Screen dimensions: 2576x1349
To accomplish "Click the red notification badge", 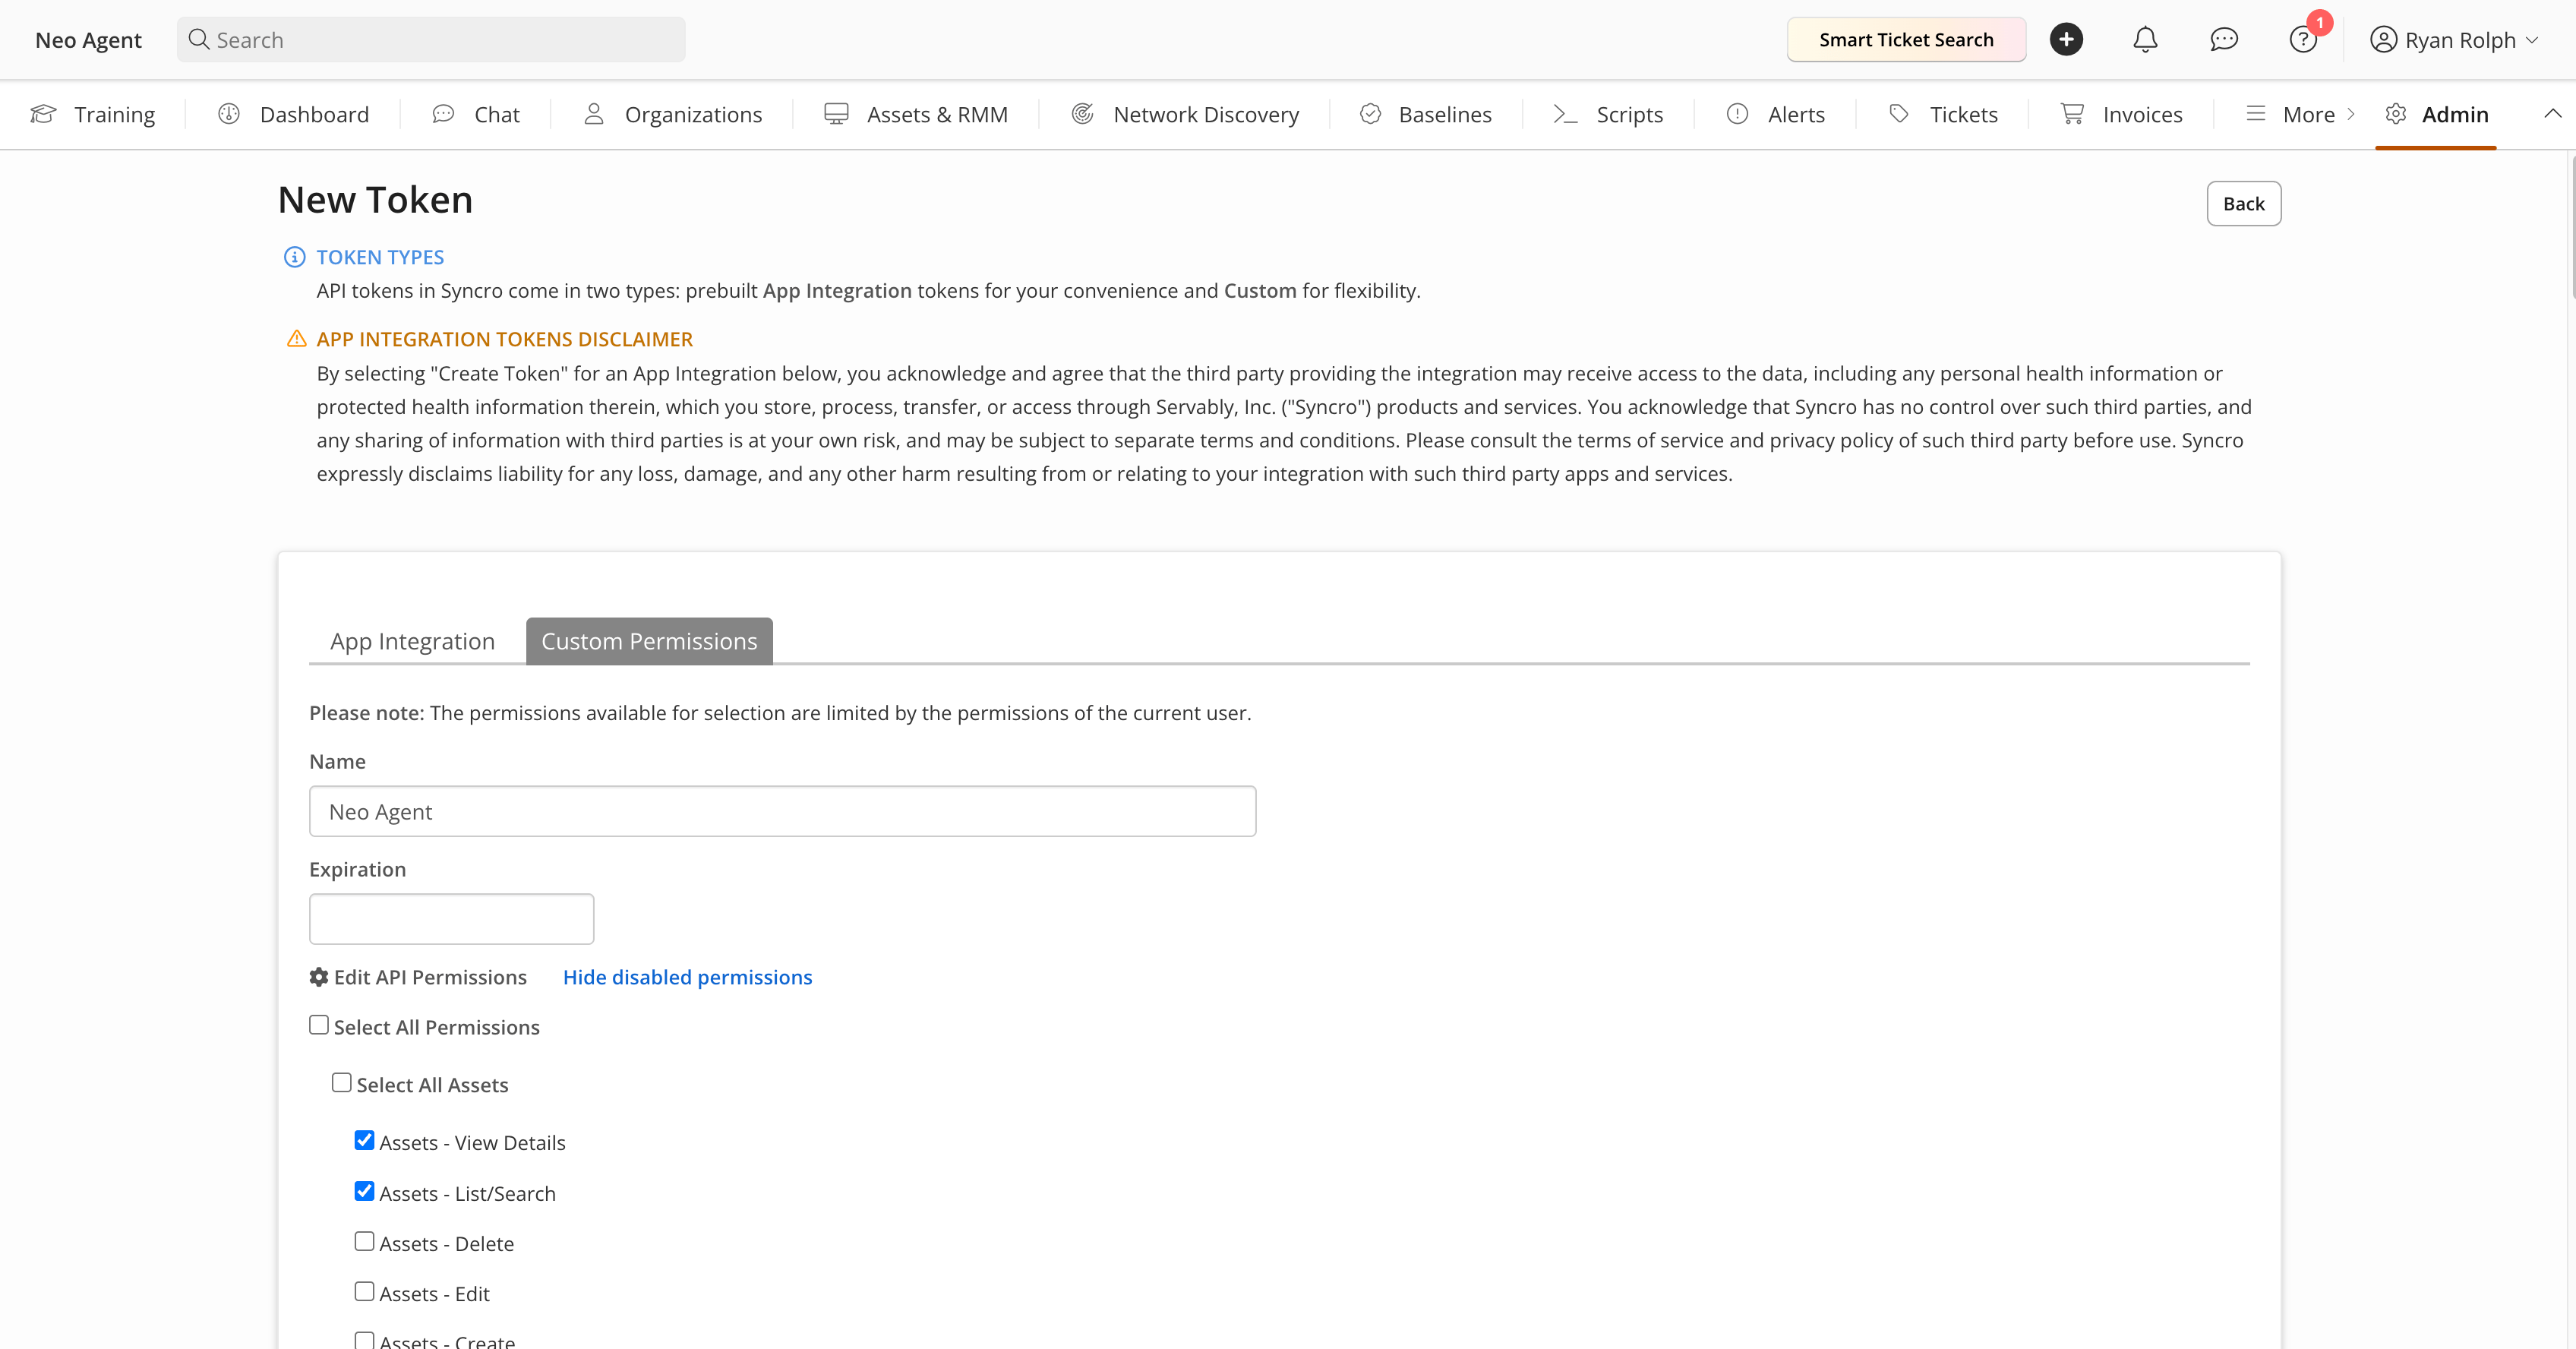I will tap(2320, 22).
